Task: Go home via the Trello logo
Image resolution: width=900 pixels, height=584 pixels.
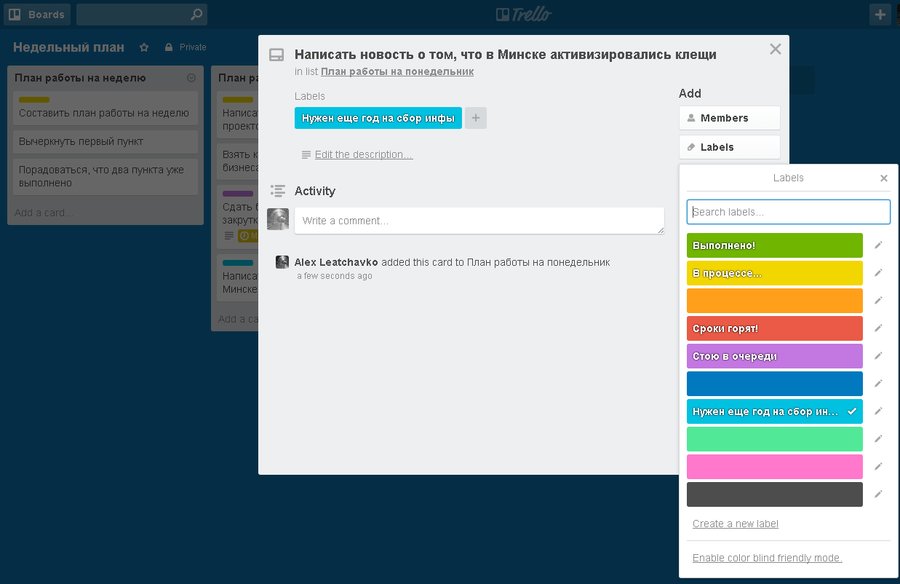Action: click(x=523, y=14)
